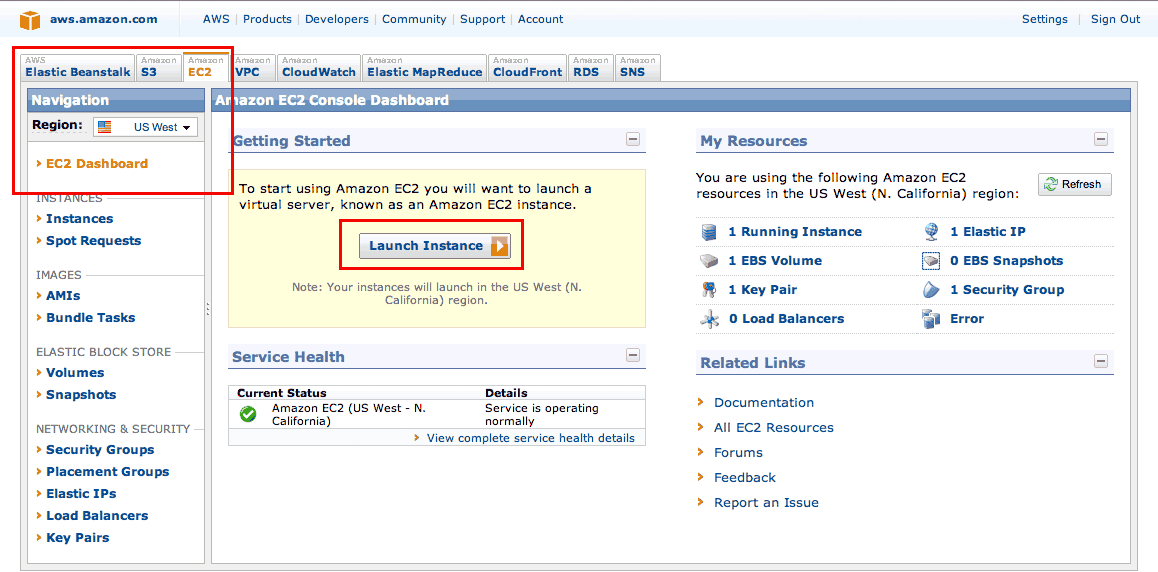
Task: Open Elastic IPs in navigation
Action: 81,494
